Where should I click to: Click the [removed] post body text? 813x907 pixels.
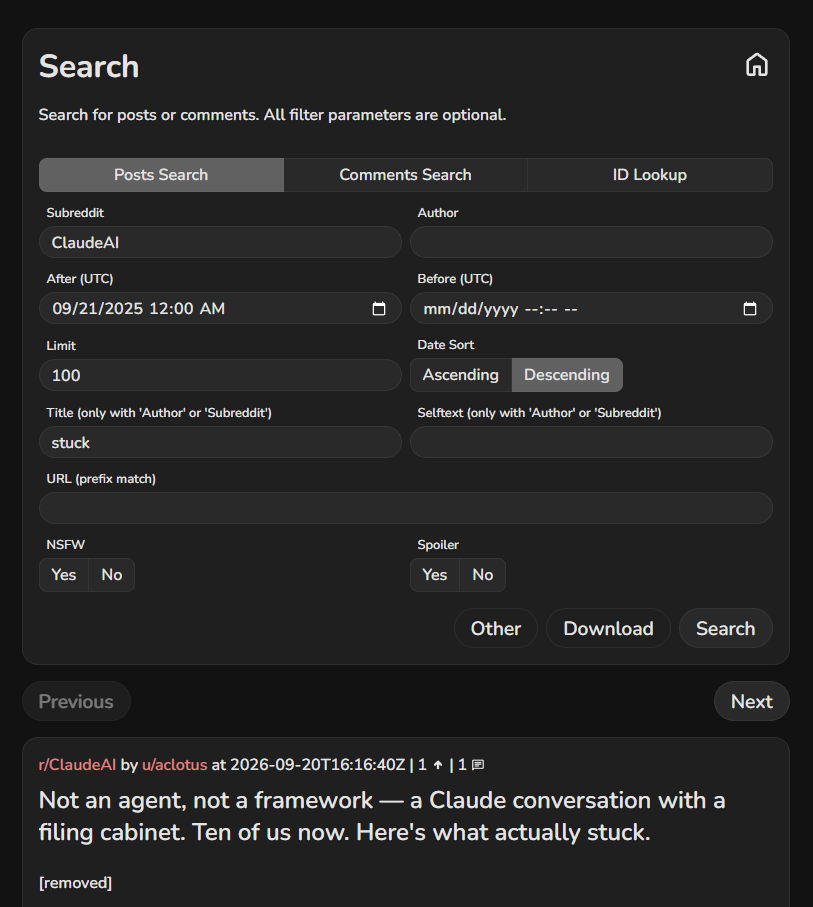click(x=75, y=883)
